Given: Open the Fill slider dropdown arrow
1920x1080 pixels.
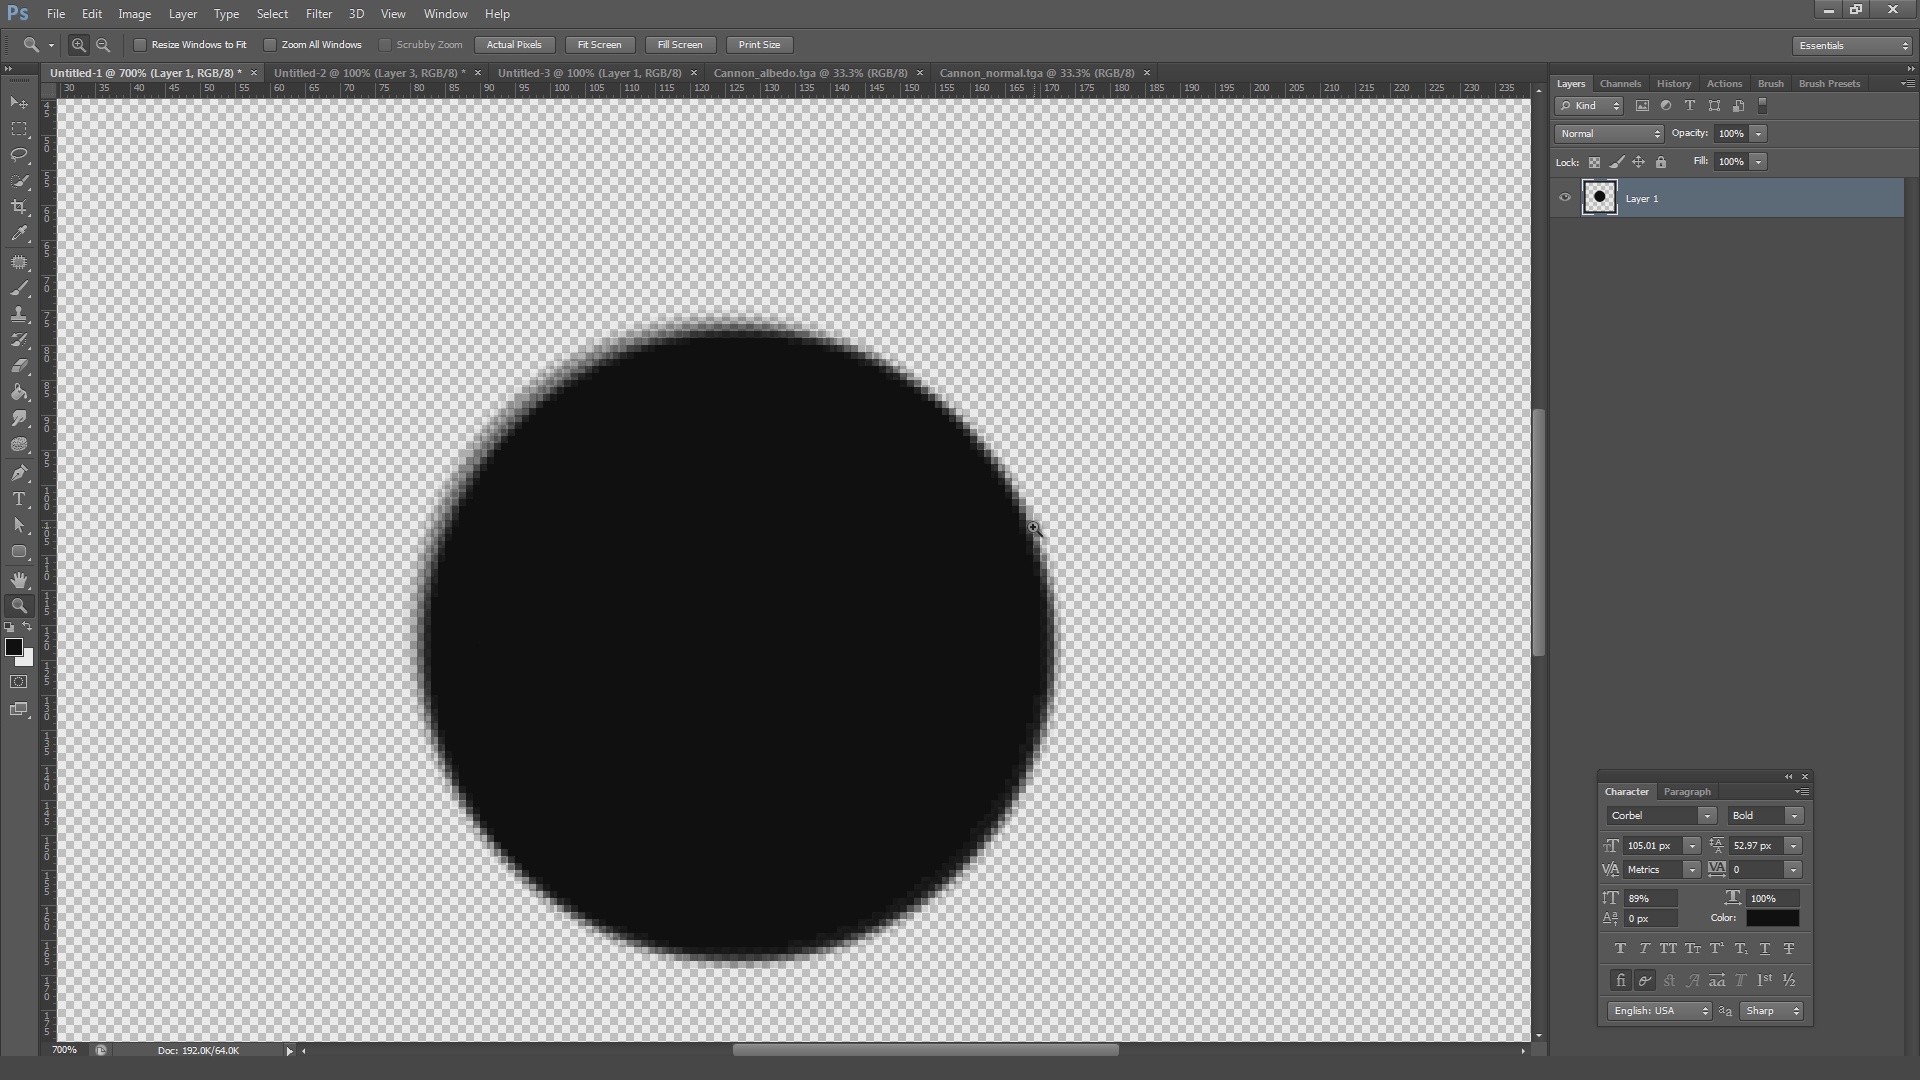Looking at the screenshot, I should [x=1758, y=162].
